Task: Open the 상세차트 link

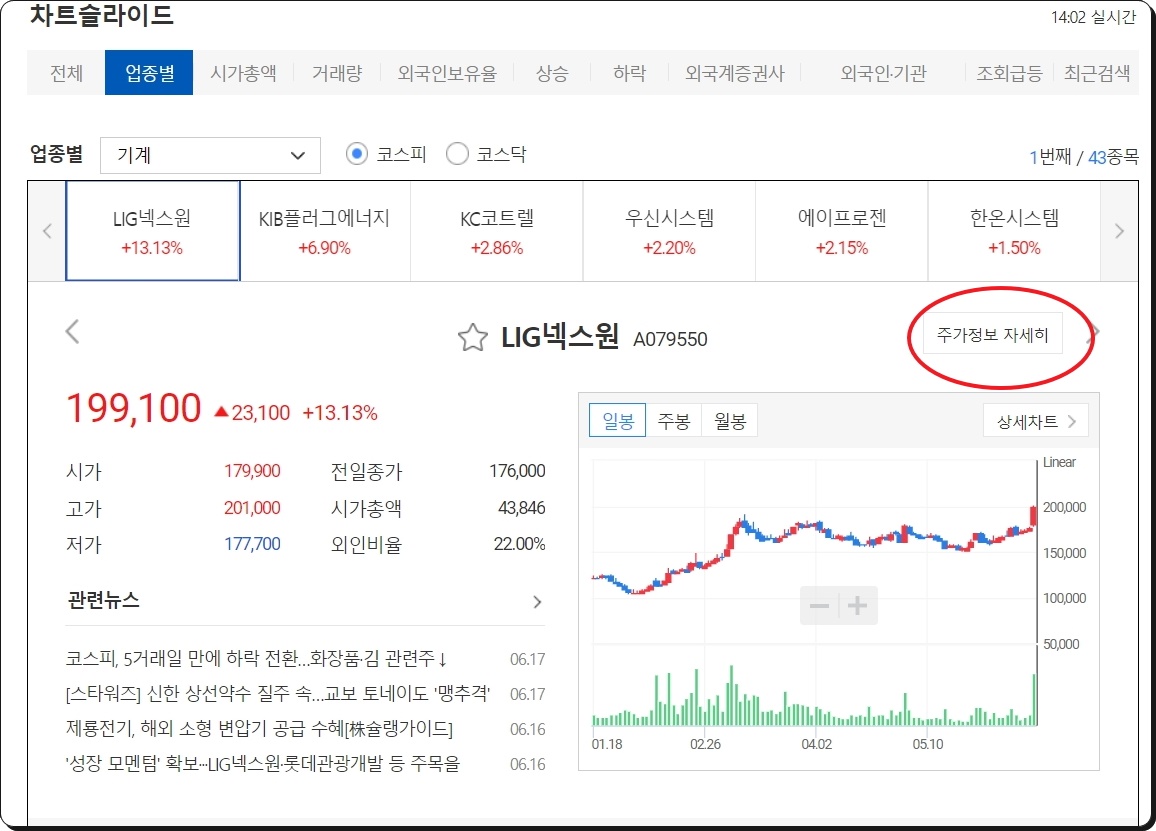Action: 1036,421
